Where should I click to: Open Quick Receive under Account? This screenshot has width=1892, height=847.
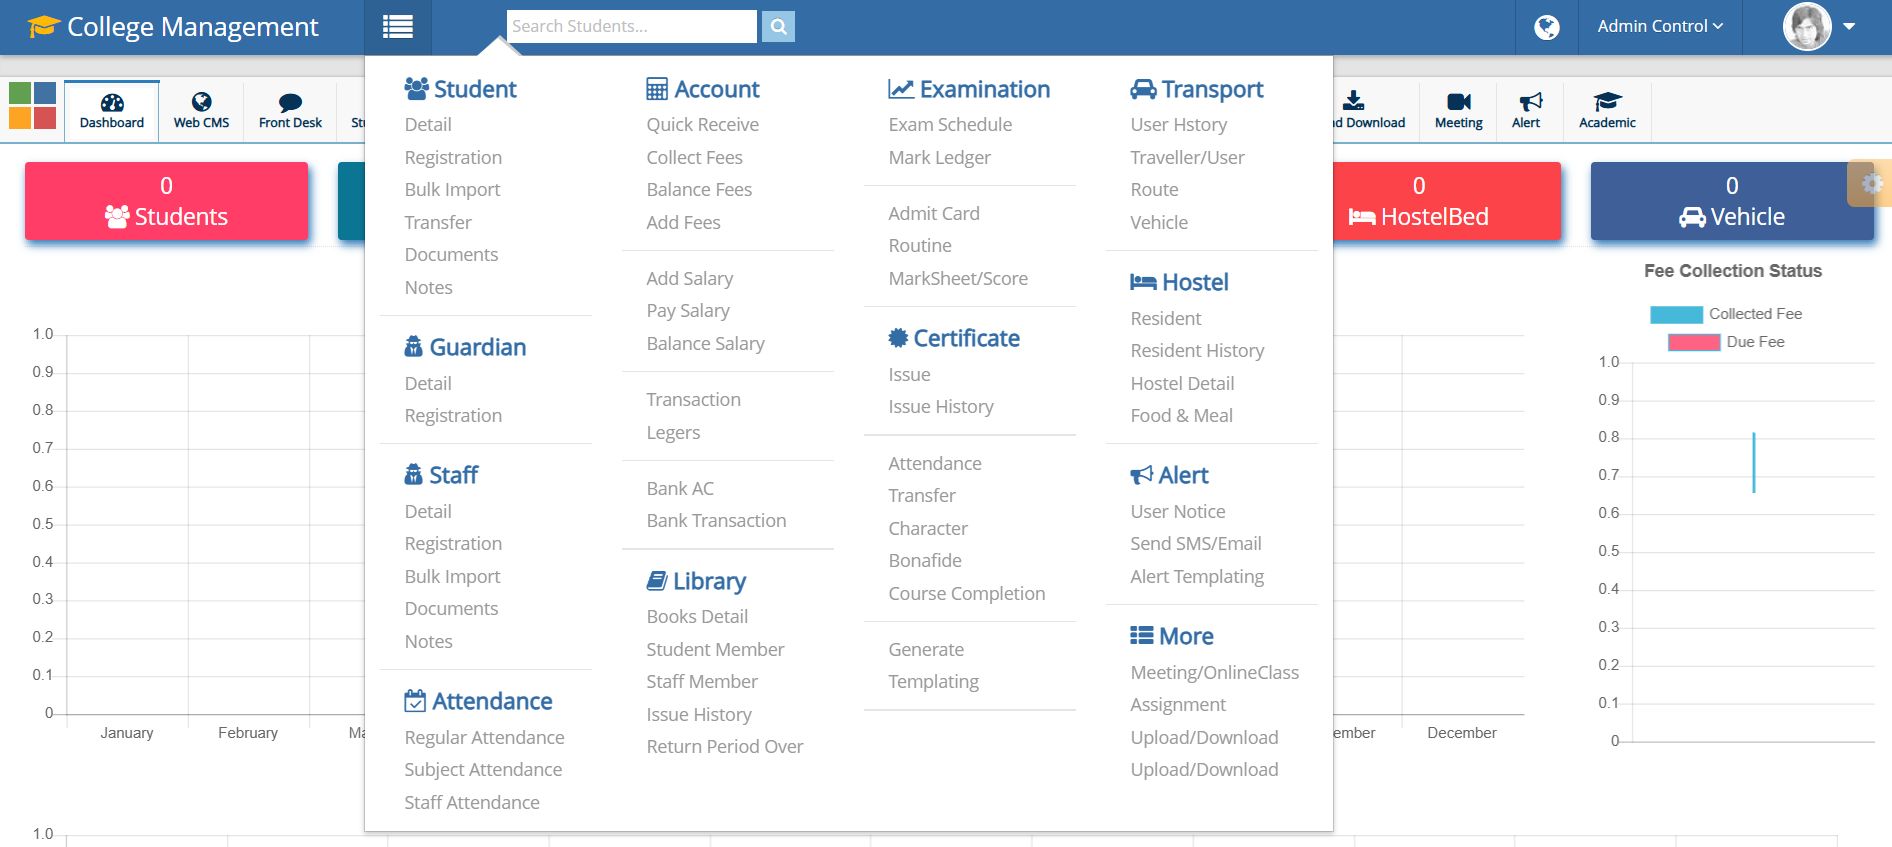pyautogui.click(x=702, y=124)
